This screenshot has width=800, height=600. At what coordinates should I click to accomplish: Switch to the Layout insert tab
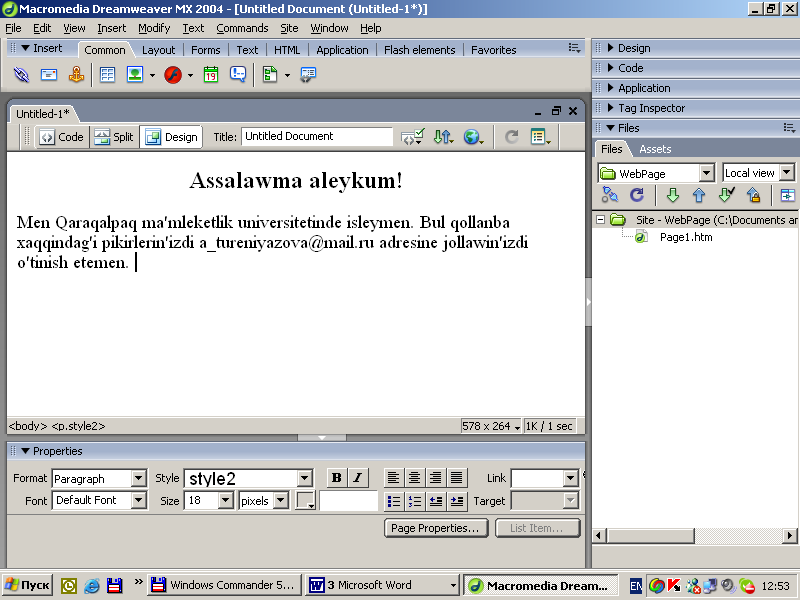(x=158, y=50)
